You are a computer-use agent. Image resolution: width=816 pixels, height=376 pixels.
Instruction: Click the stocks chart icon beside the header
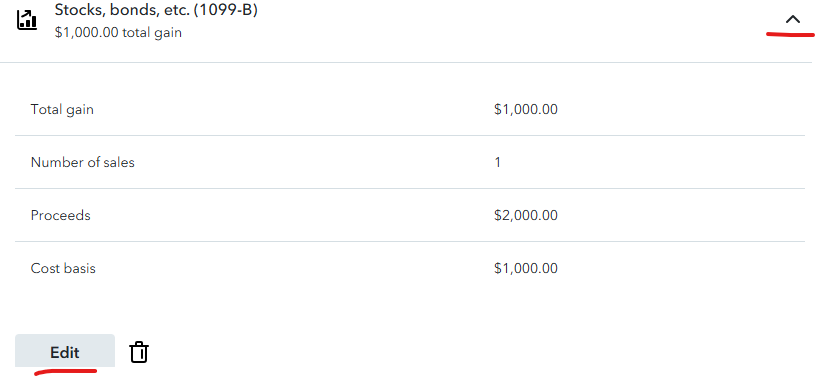coord(27,20)
